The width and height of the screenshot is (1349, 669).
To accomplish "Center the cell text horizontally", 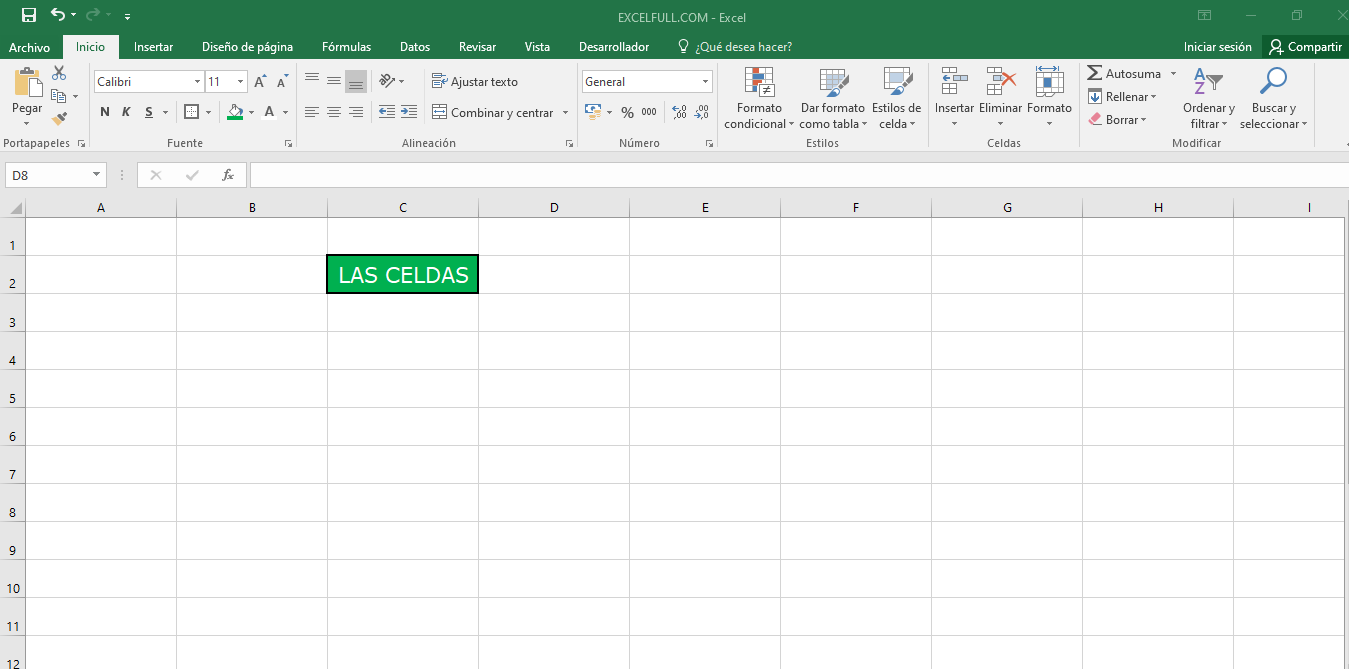I will 334,112.
